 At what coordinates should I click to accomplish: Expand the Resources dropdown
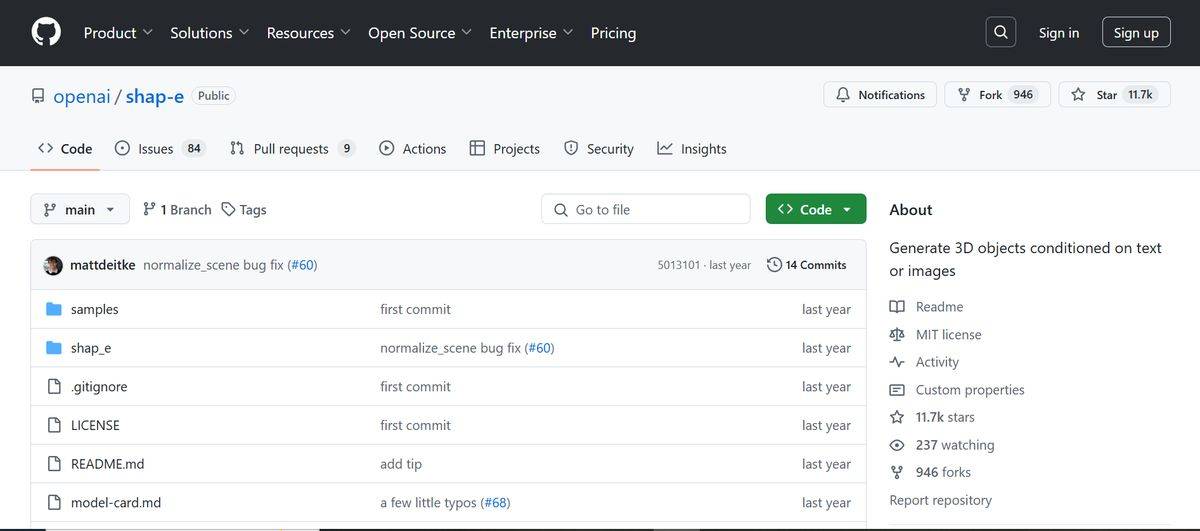click(309, 33)
